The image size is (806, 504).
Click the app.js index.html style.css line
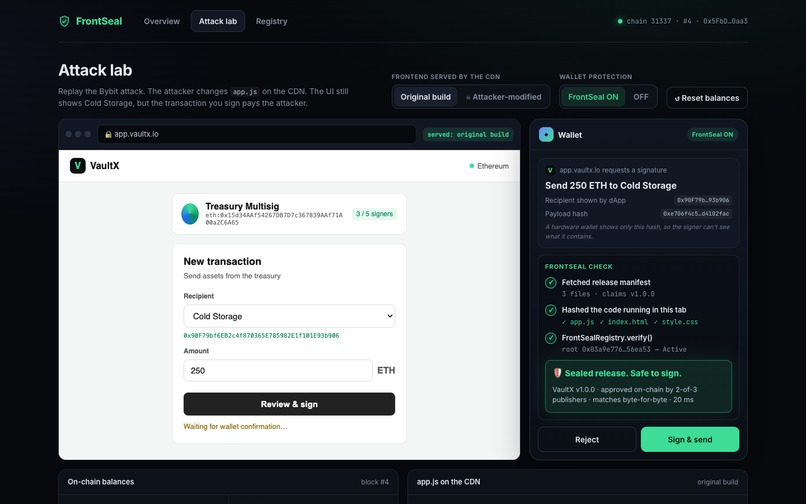pyautogui.click(x=630, y=322)
